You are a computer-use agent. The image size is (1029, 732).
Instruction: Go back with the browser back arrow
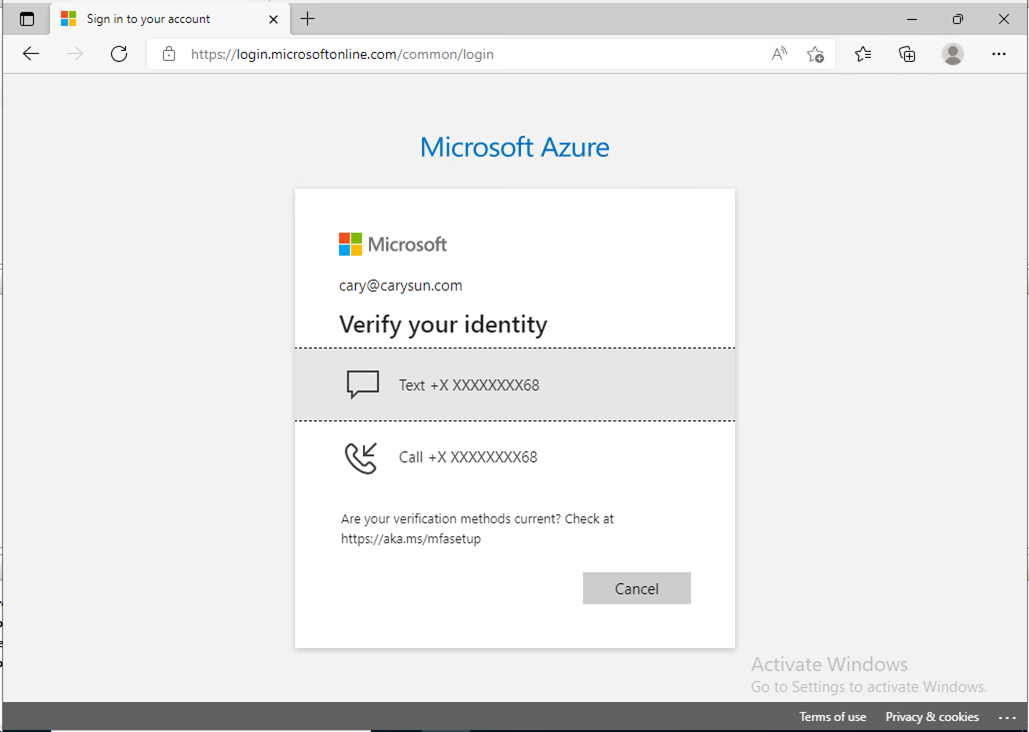click(31, 54)
